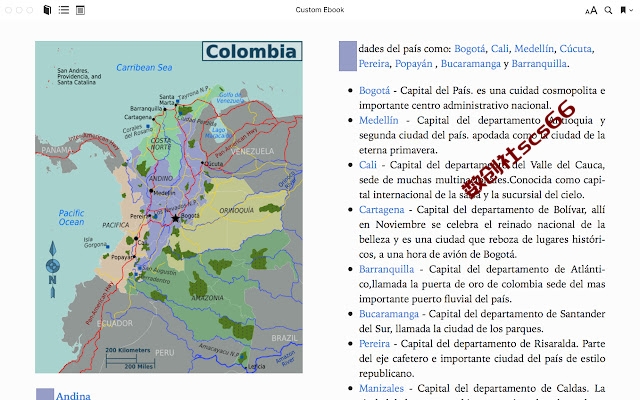Click the Pacific Ocean map label
The image size is (640, 400).
[71, 218]
